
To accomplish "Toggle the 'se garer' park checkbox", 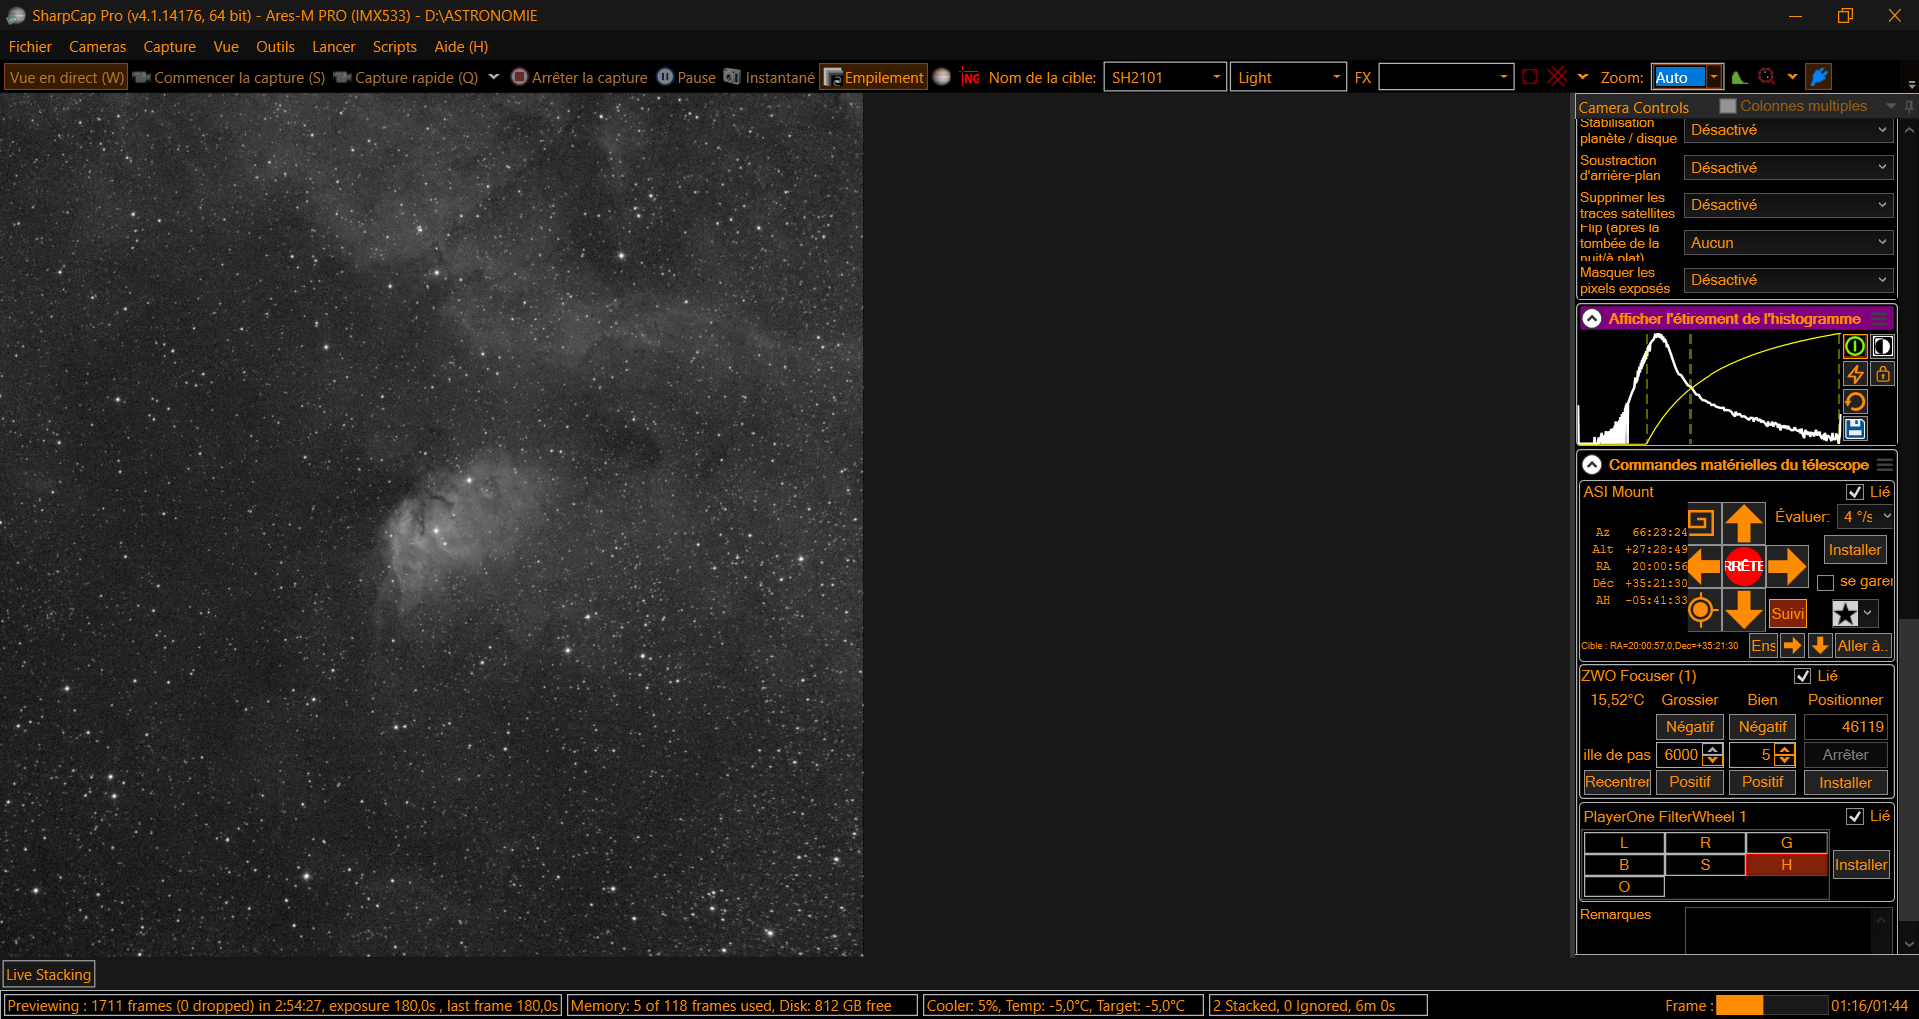I will [x=1826, y=582].
